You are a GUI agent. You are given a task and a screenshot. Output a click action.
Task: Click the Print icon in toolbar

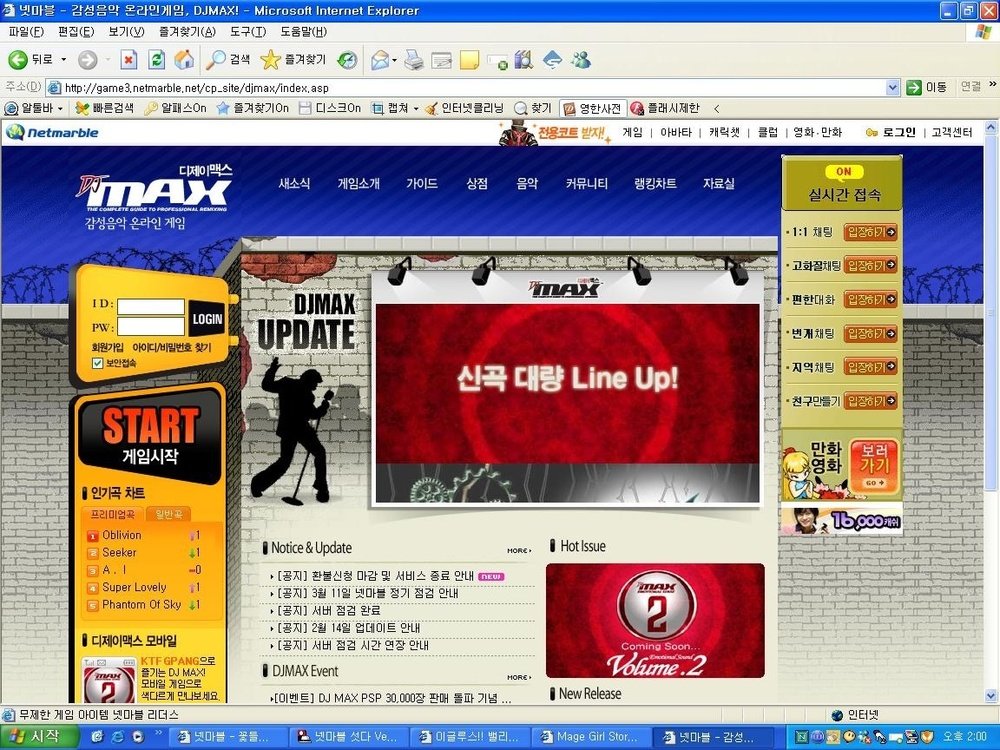click(414, 60)
